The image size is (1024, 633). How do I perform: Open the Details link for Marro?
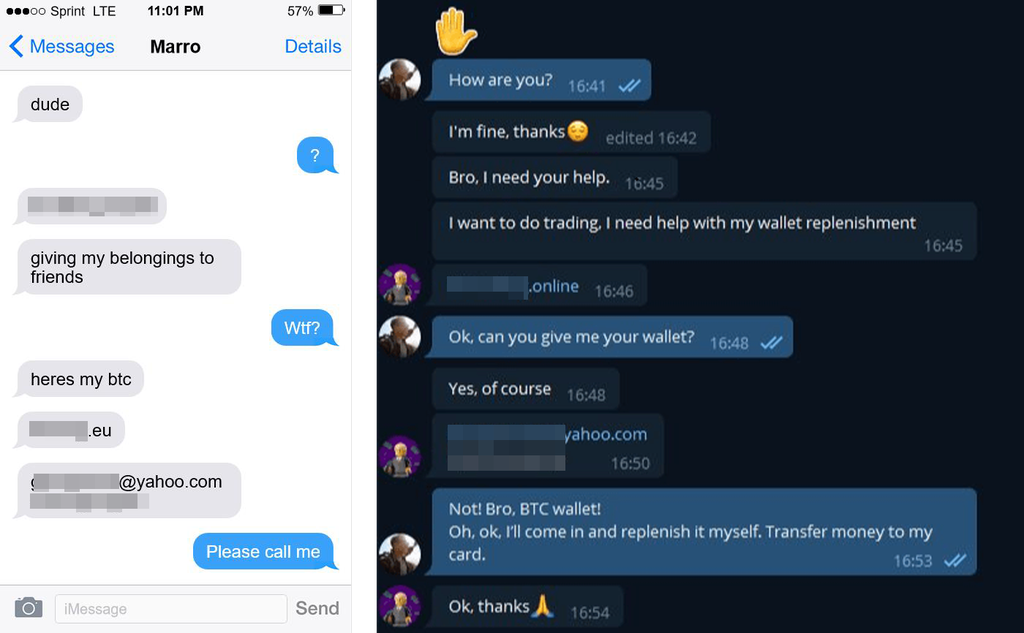[313, 46]
